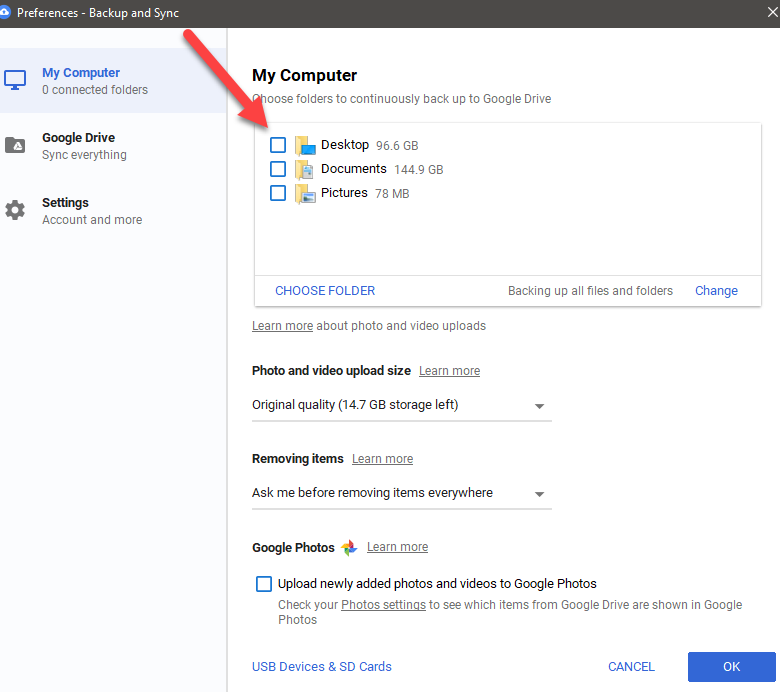Click the Backing up all files and folders text
Image resolution: width=780 pixels, height=692 pixels.
(590, 291)
